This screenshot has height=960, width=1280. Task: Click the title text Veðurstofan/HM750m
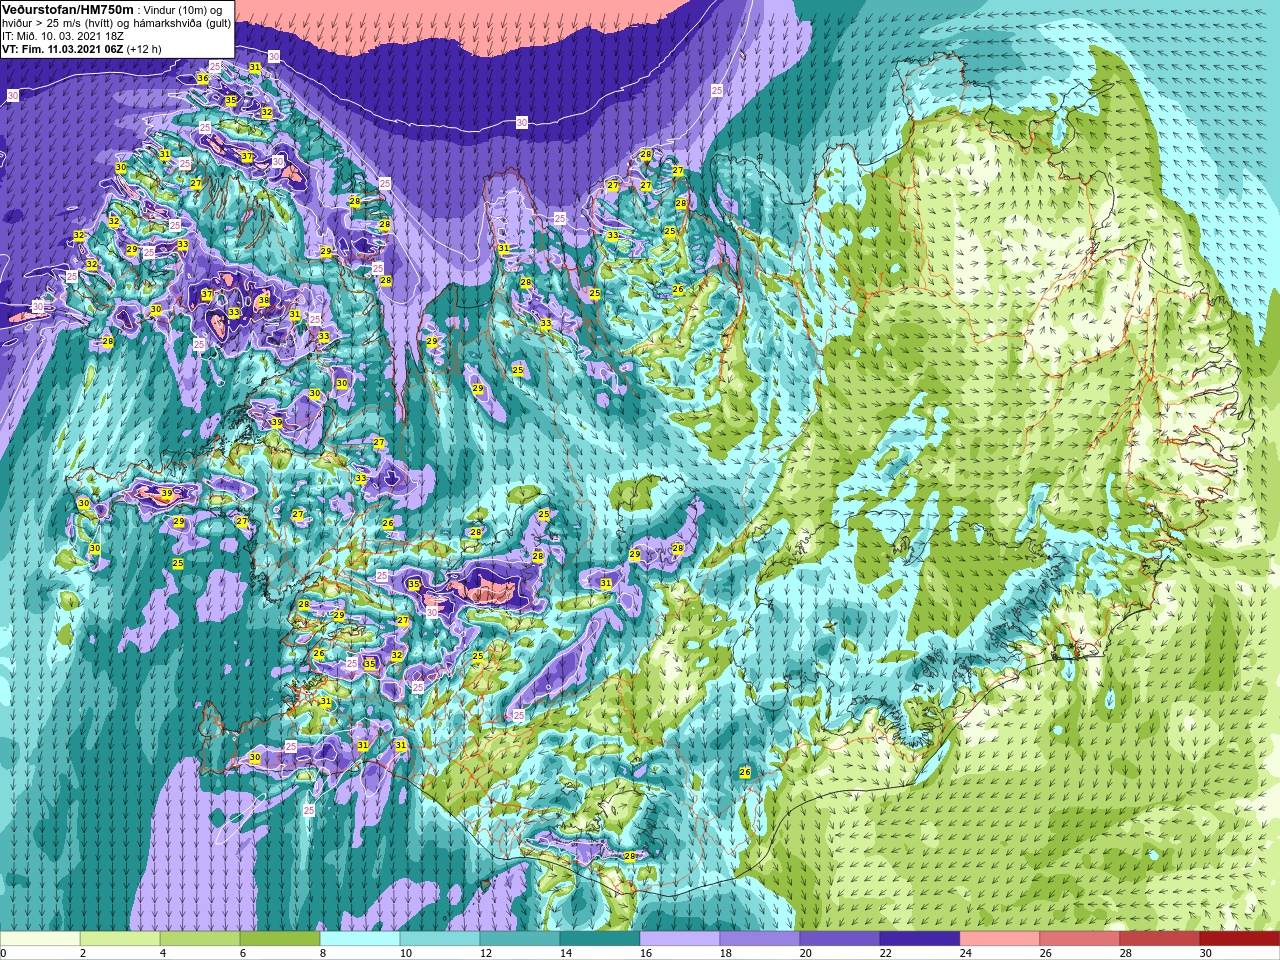coord(68,8)
